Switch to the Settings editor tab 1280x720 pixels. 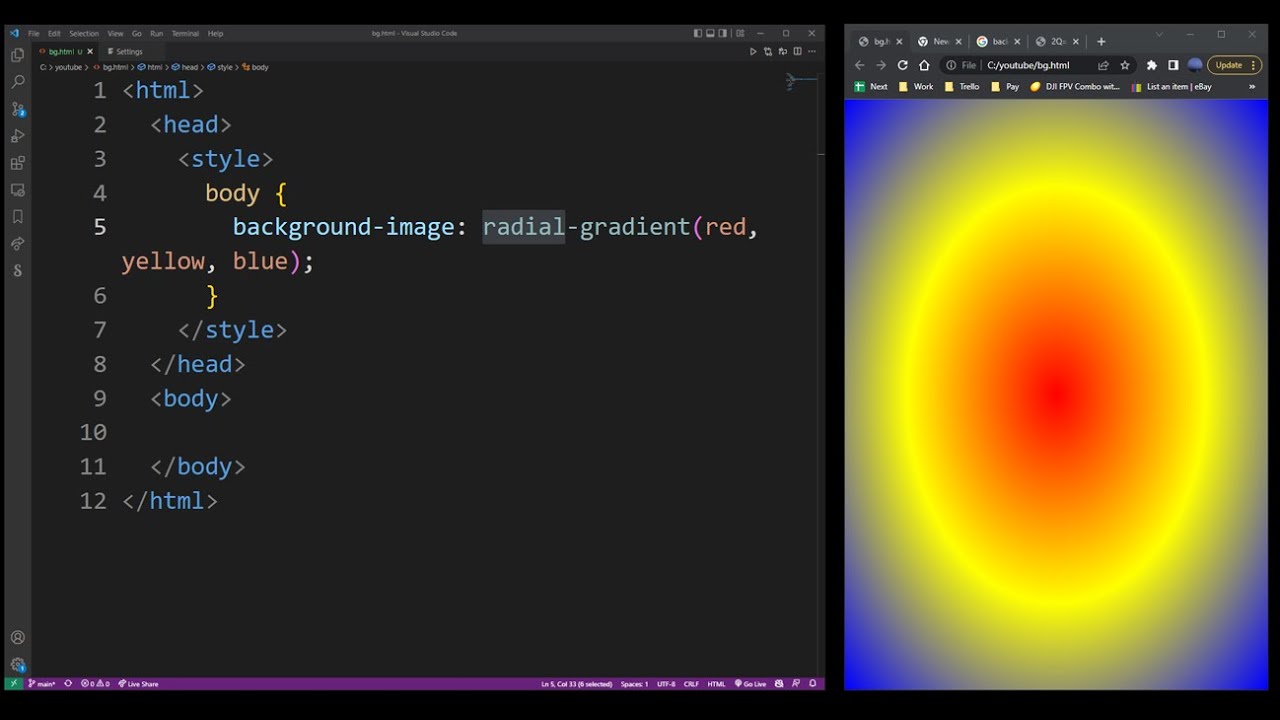point(125,51)
